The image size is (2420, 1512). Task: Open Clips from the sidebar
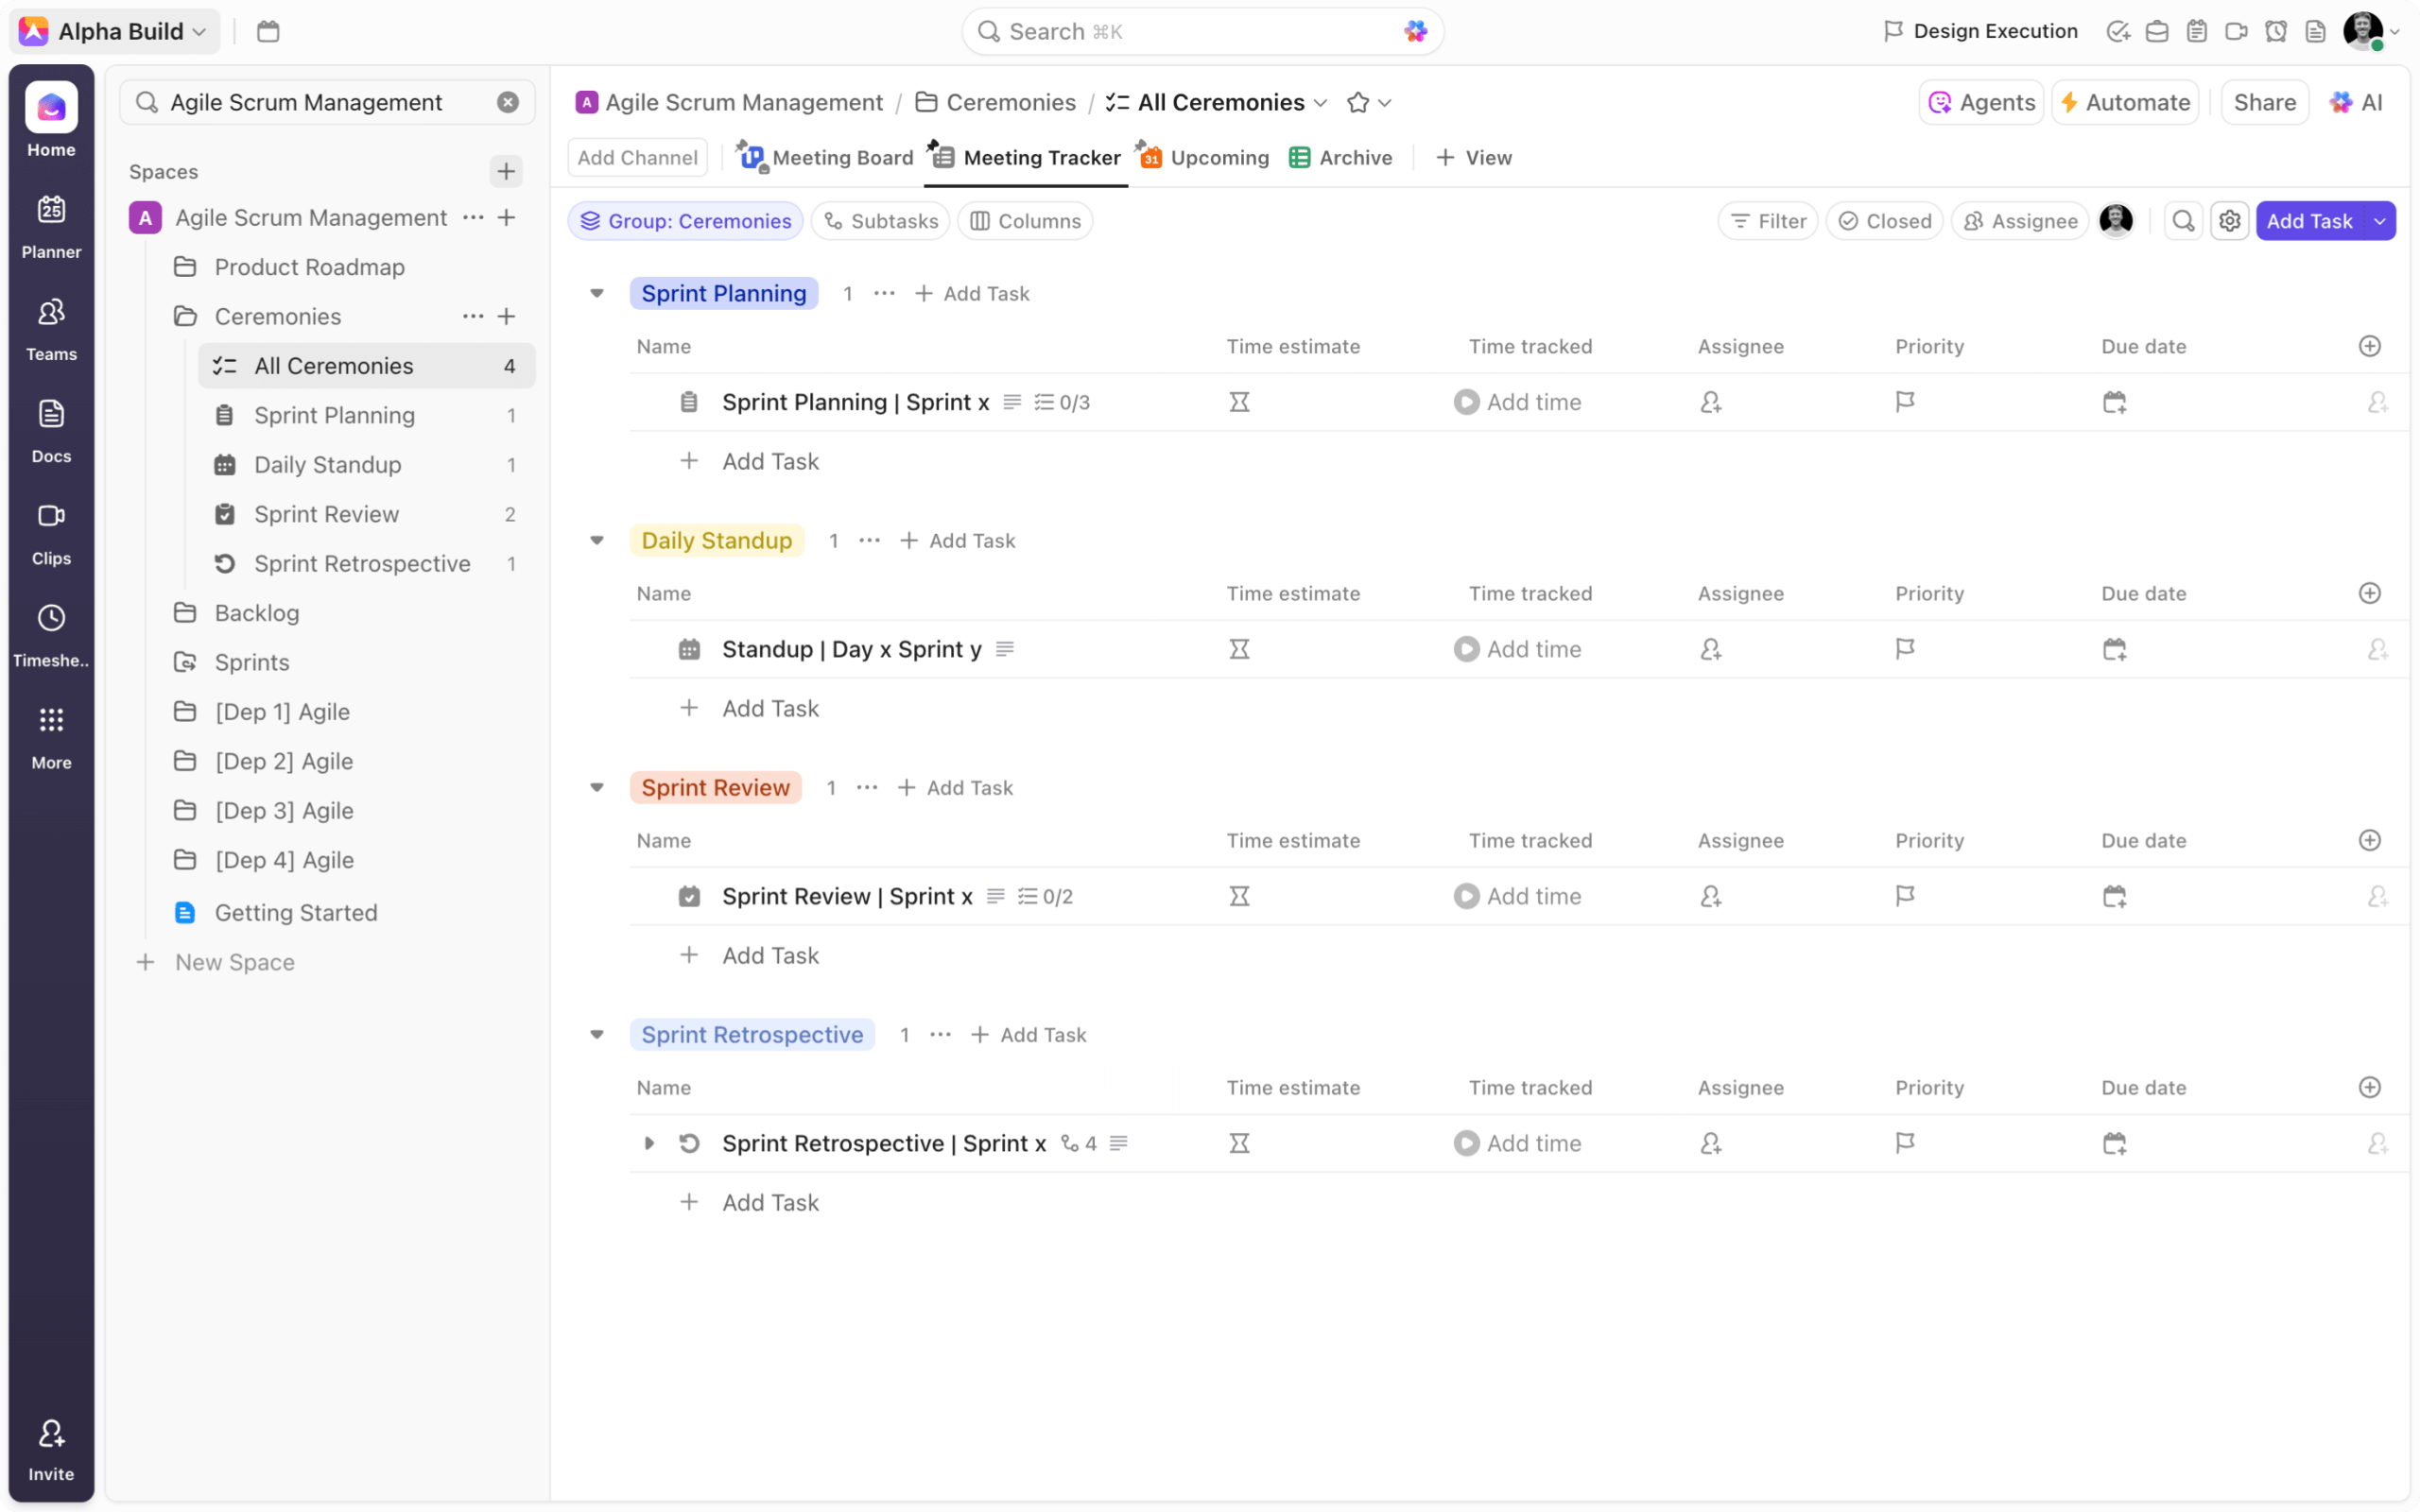coord(51,532)
